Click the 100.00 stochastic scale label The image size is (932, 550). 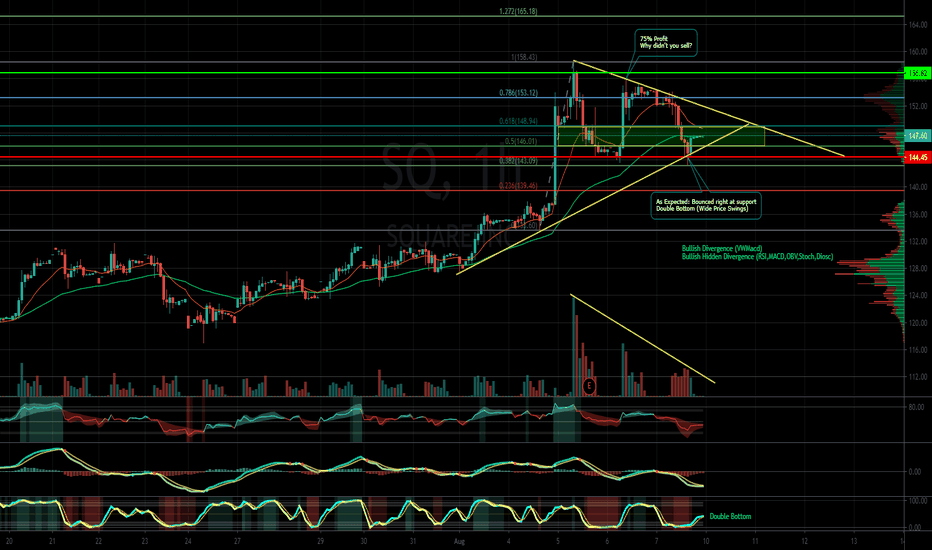click(x=918, y=501)
